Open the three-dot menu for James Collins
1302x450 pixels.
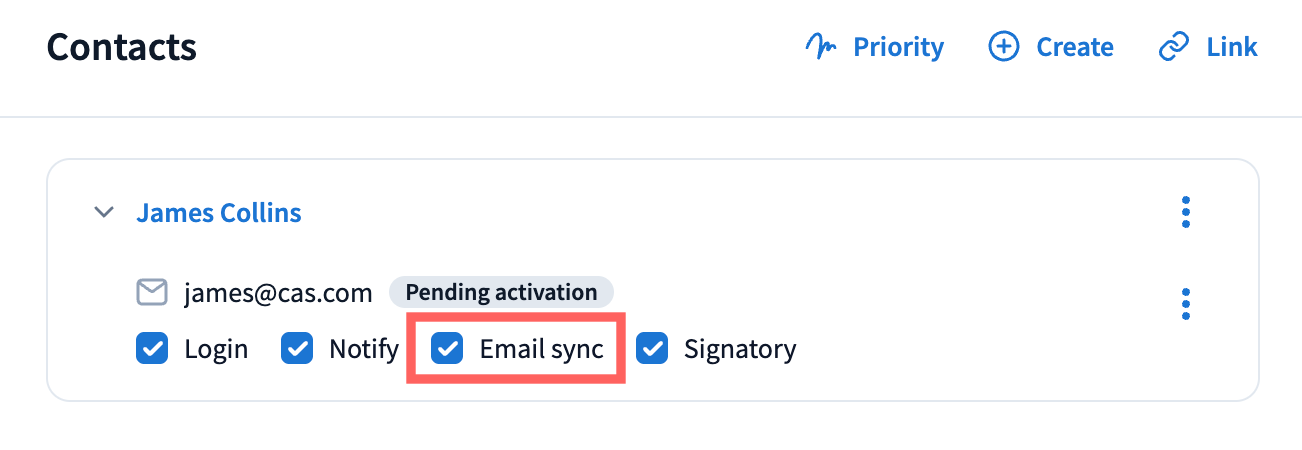click(1186, 212)
